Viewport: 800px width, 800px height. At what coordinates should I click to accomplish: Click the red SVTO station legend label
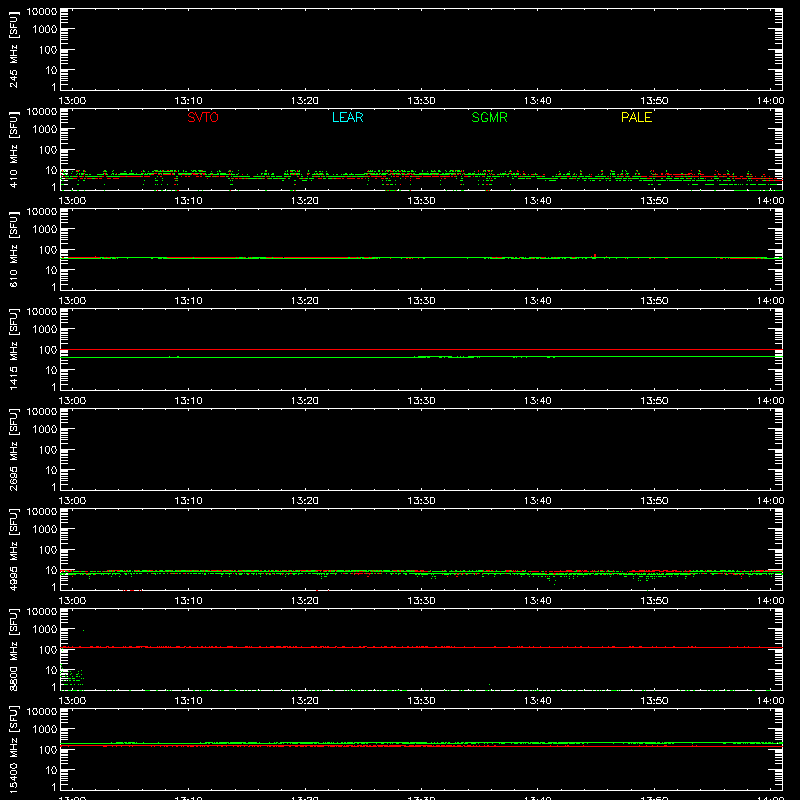tap(203, 117)
